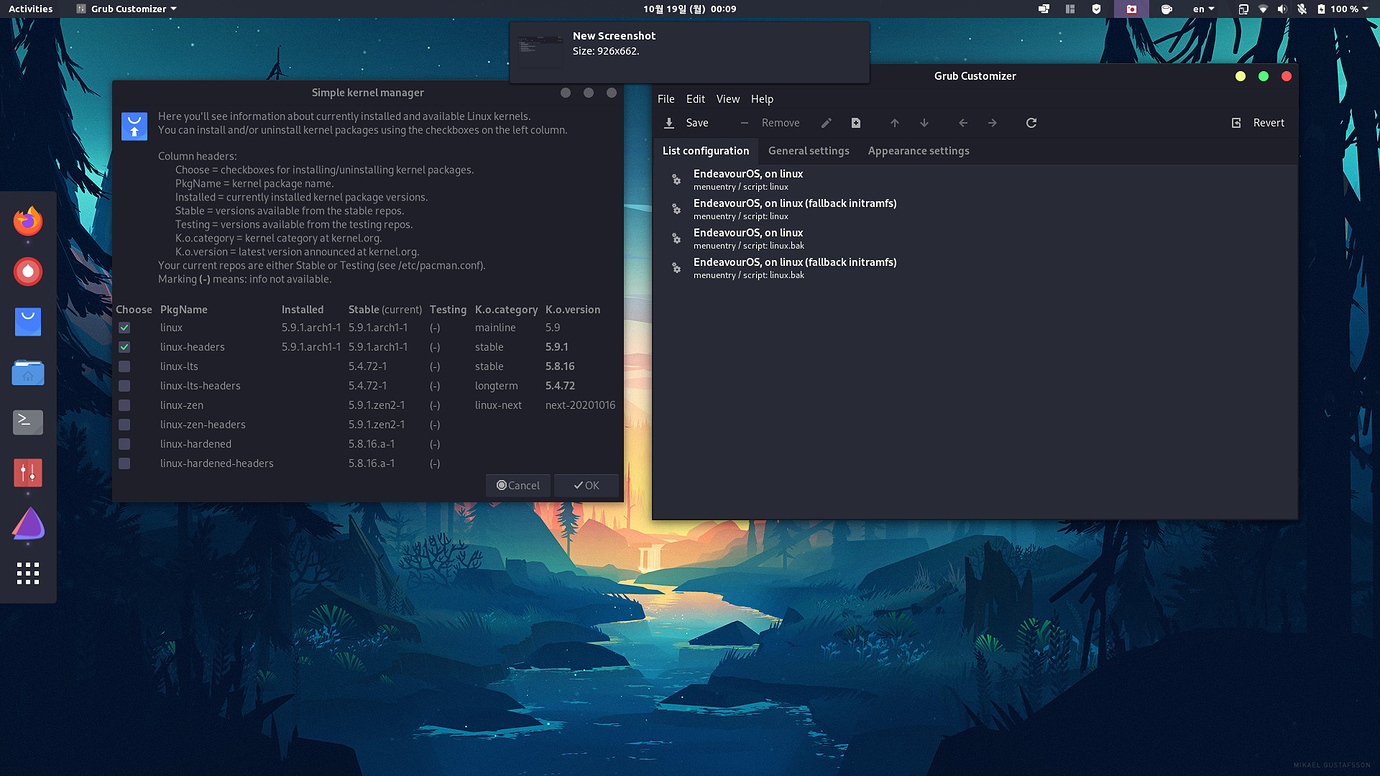Select fallback initramfs entry with script linux.bak
Image resolution: width=1380 pixels, height=776 pixels.
tap(975, 268)
